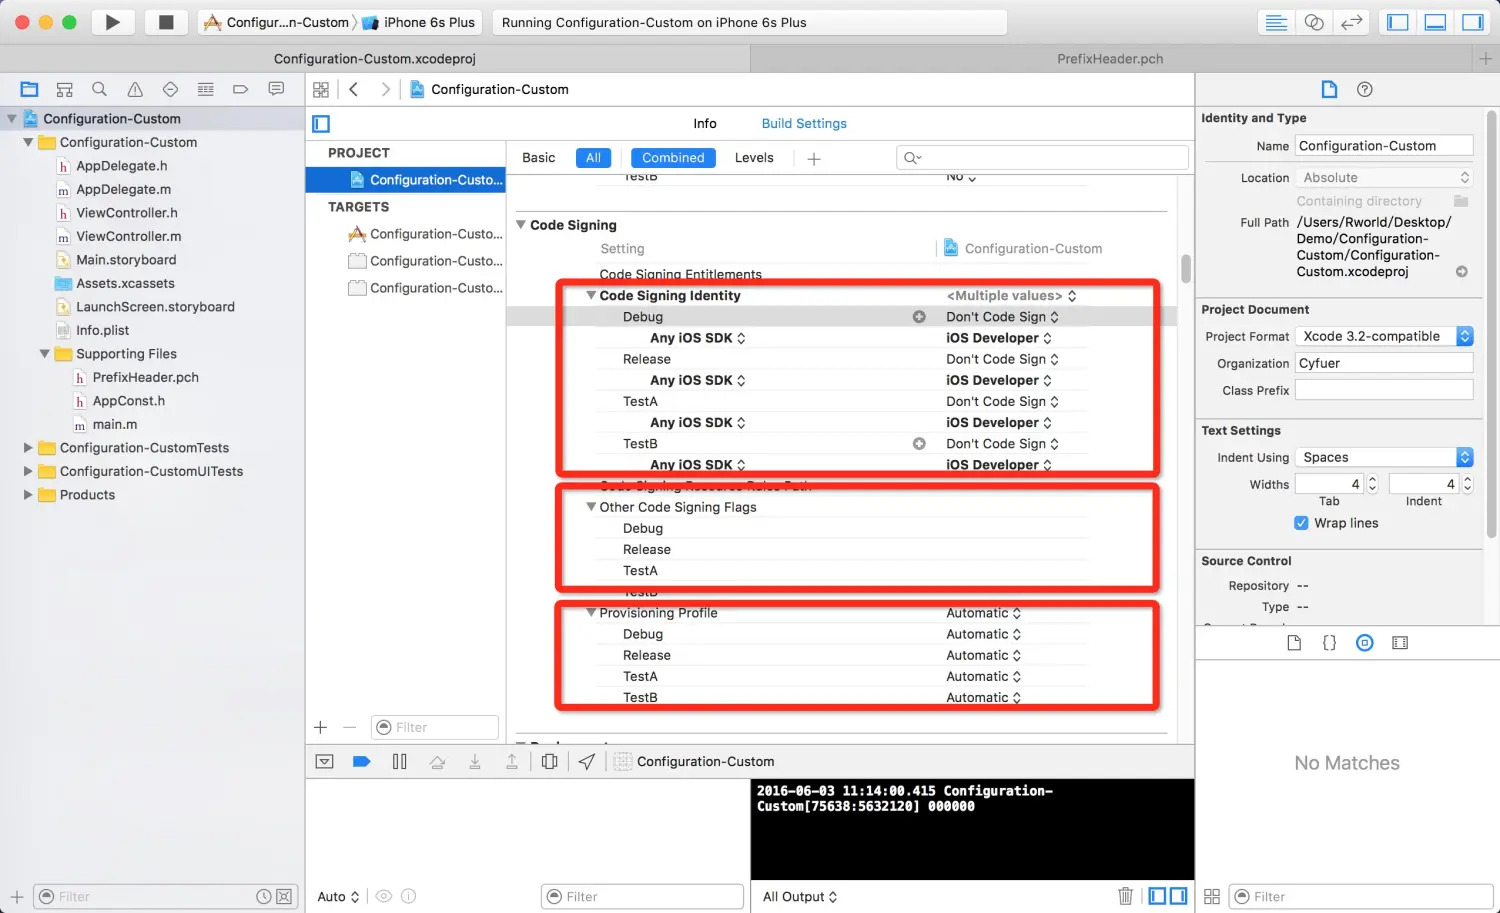Switch to the PrefixHeader.pch tab

(x=1110, y=59)
